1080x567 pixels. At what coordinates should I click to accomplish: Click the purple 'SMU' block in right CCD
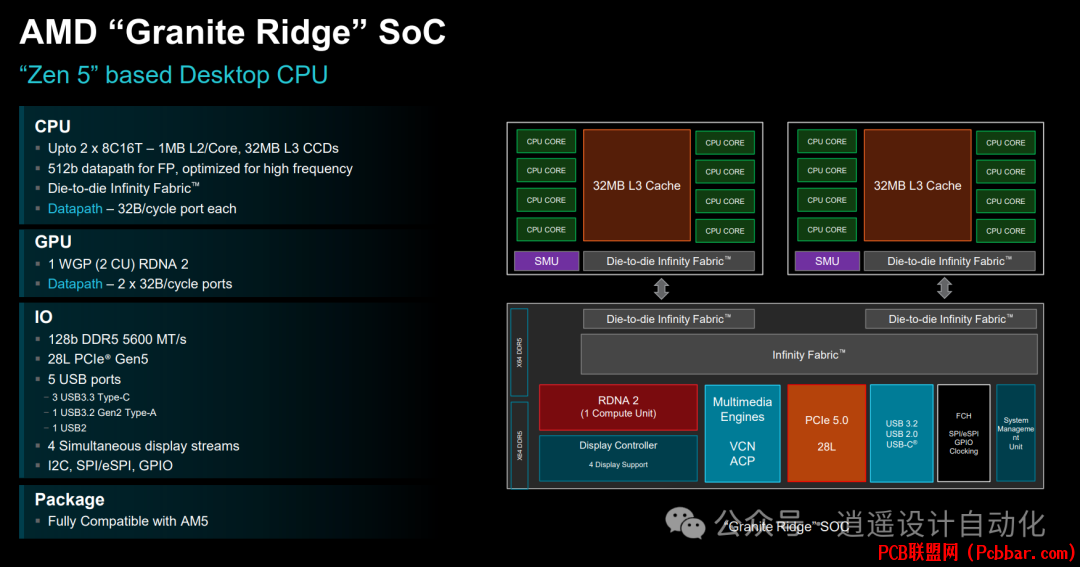point(827,261)
